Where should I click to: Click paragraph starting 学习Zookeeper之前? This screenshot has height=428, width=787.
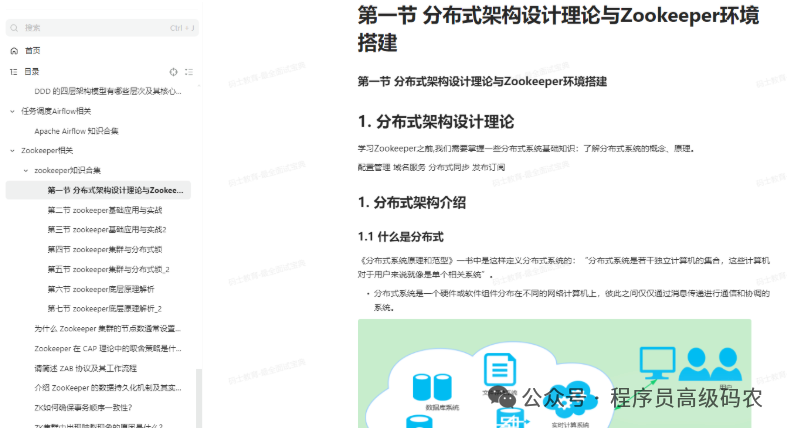click(526, 149)
